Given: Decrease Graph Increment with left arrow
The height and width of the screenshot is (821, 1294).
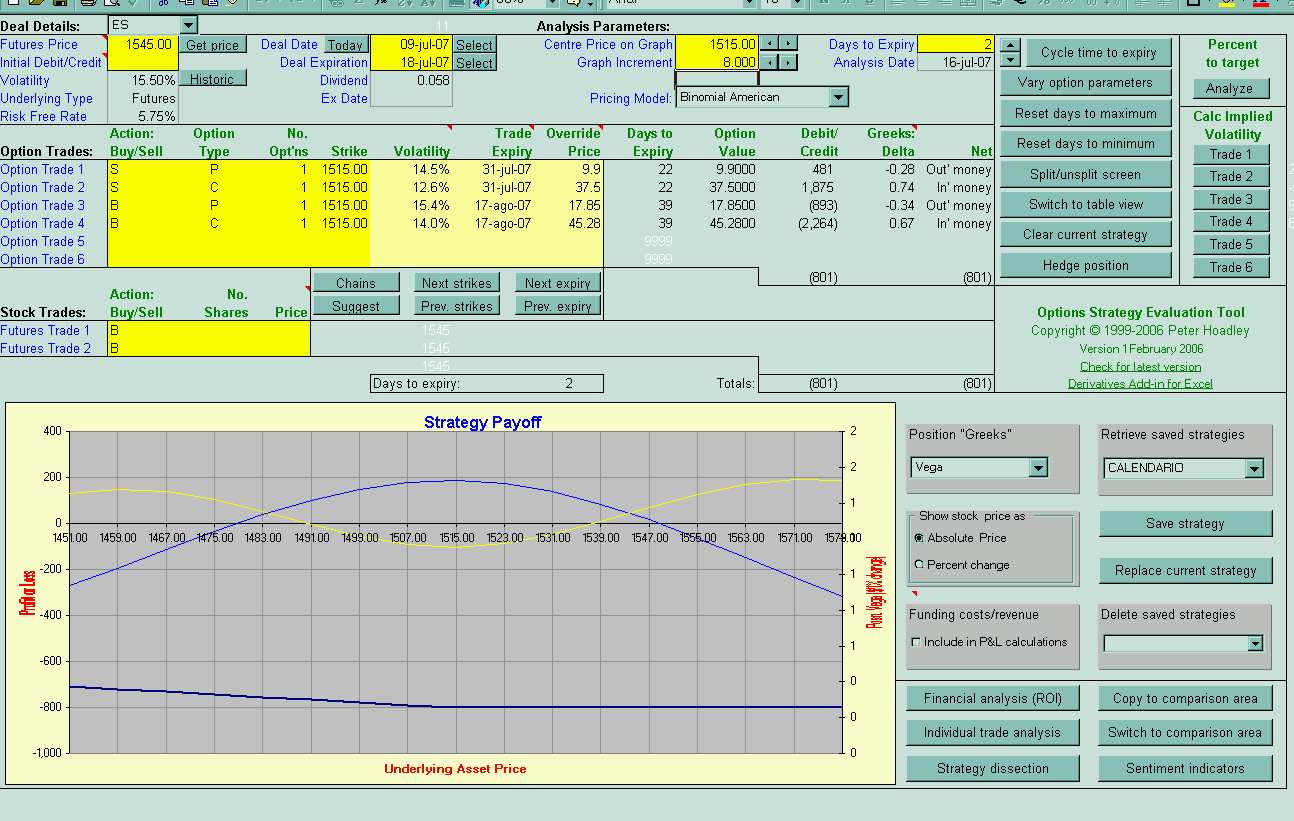Looking at the screenshot, I should 768,62.
